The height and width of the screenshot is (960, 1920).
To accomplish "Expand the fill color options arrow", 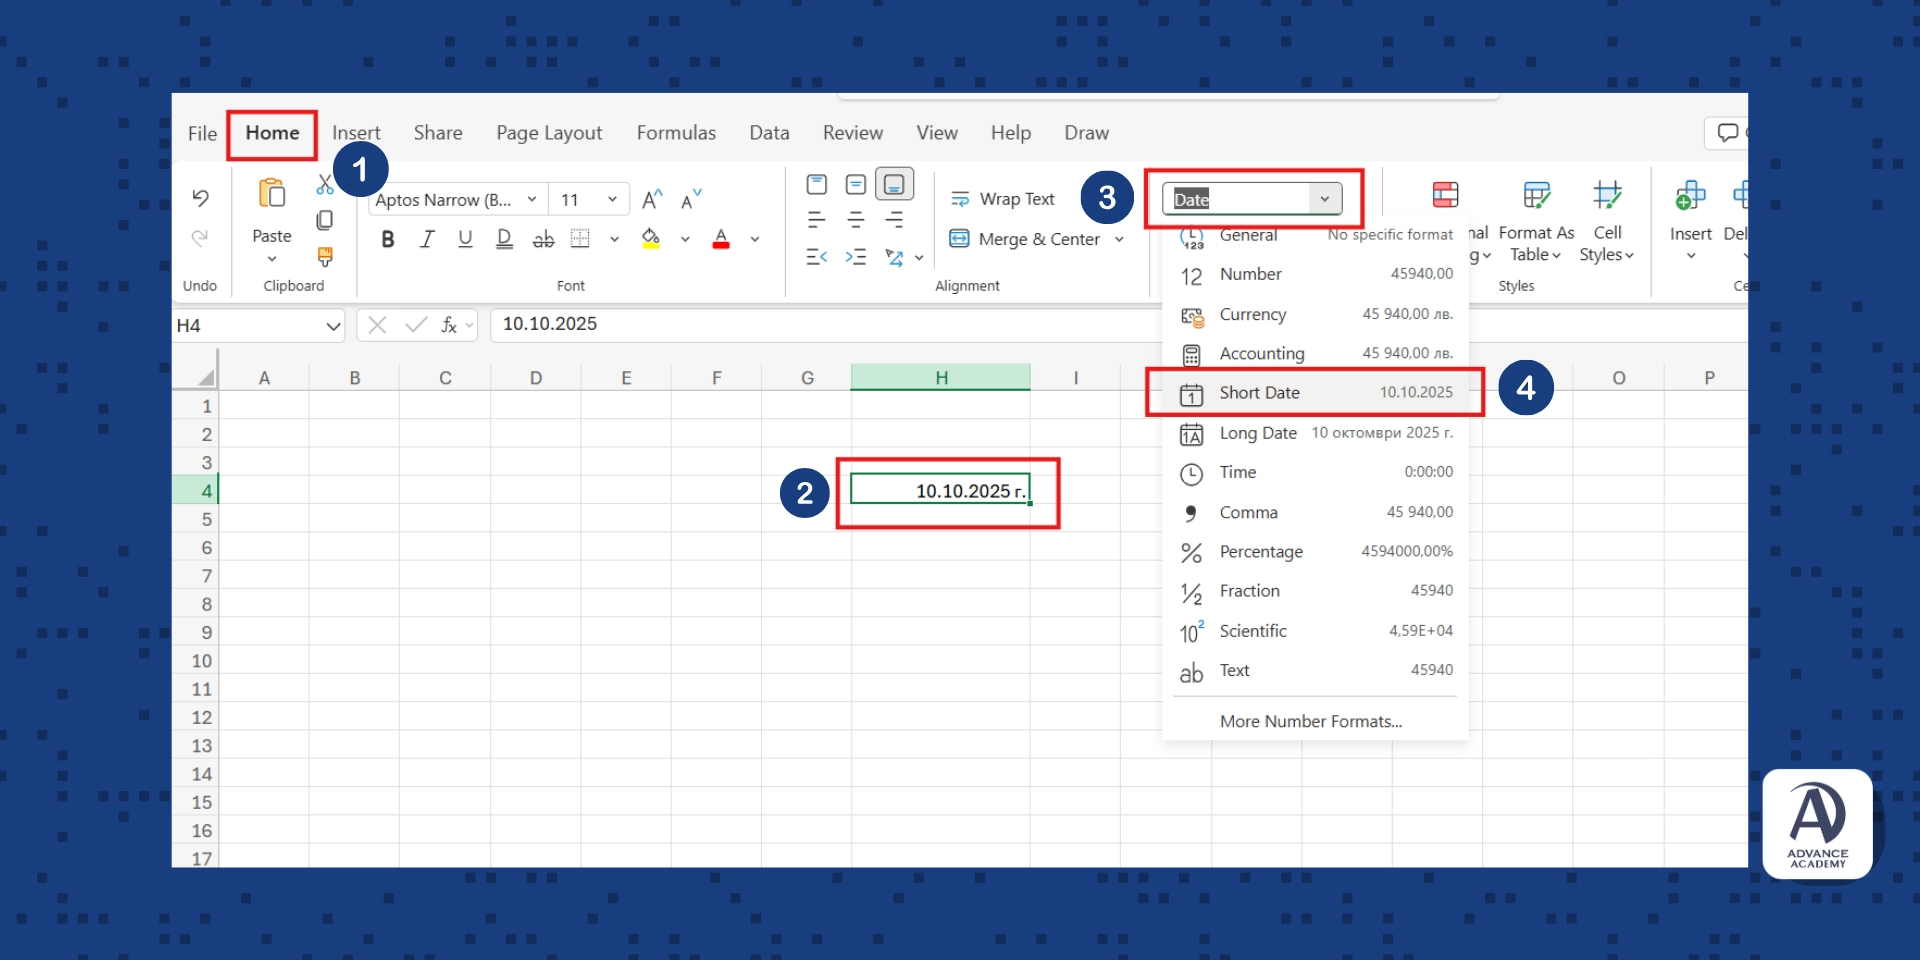I will (x=685, y=239).
